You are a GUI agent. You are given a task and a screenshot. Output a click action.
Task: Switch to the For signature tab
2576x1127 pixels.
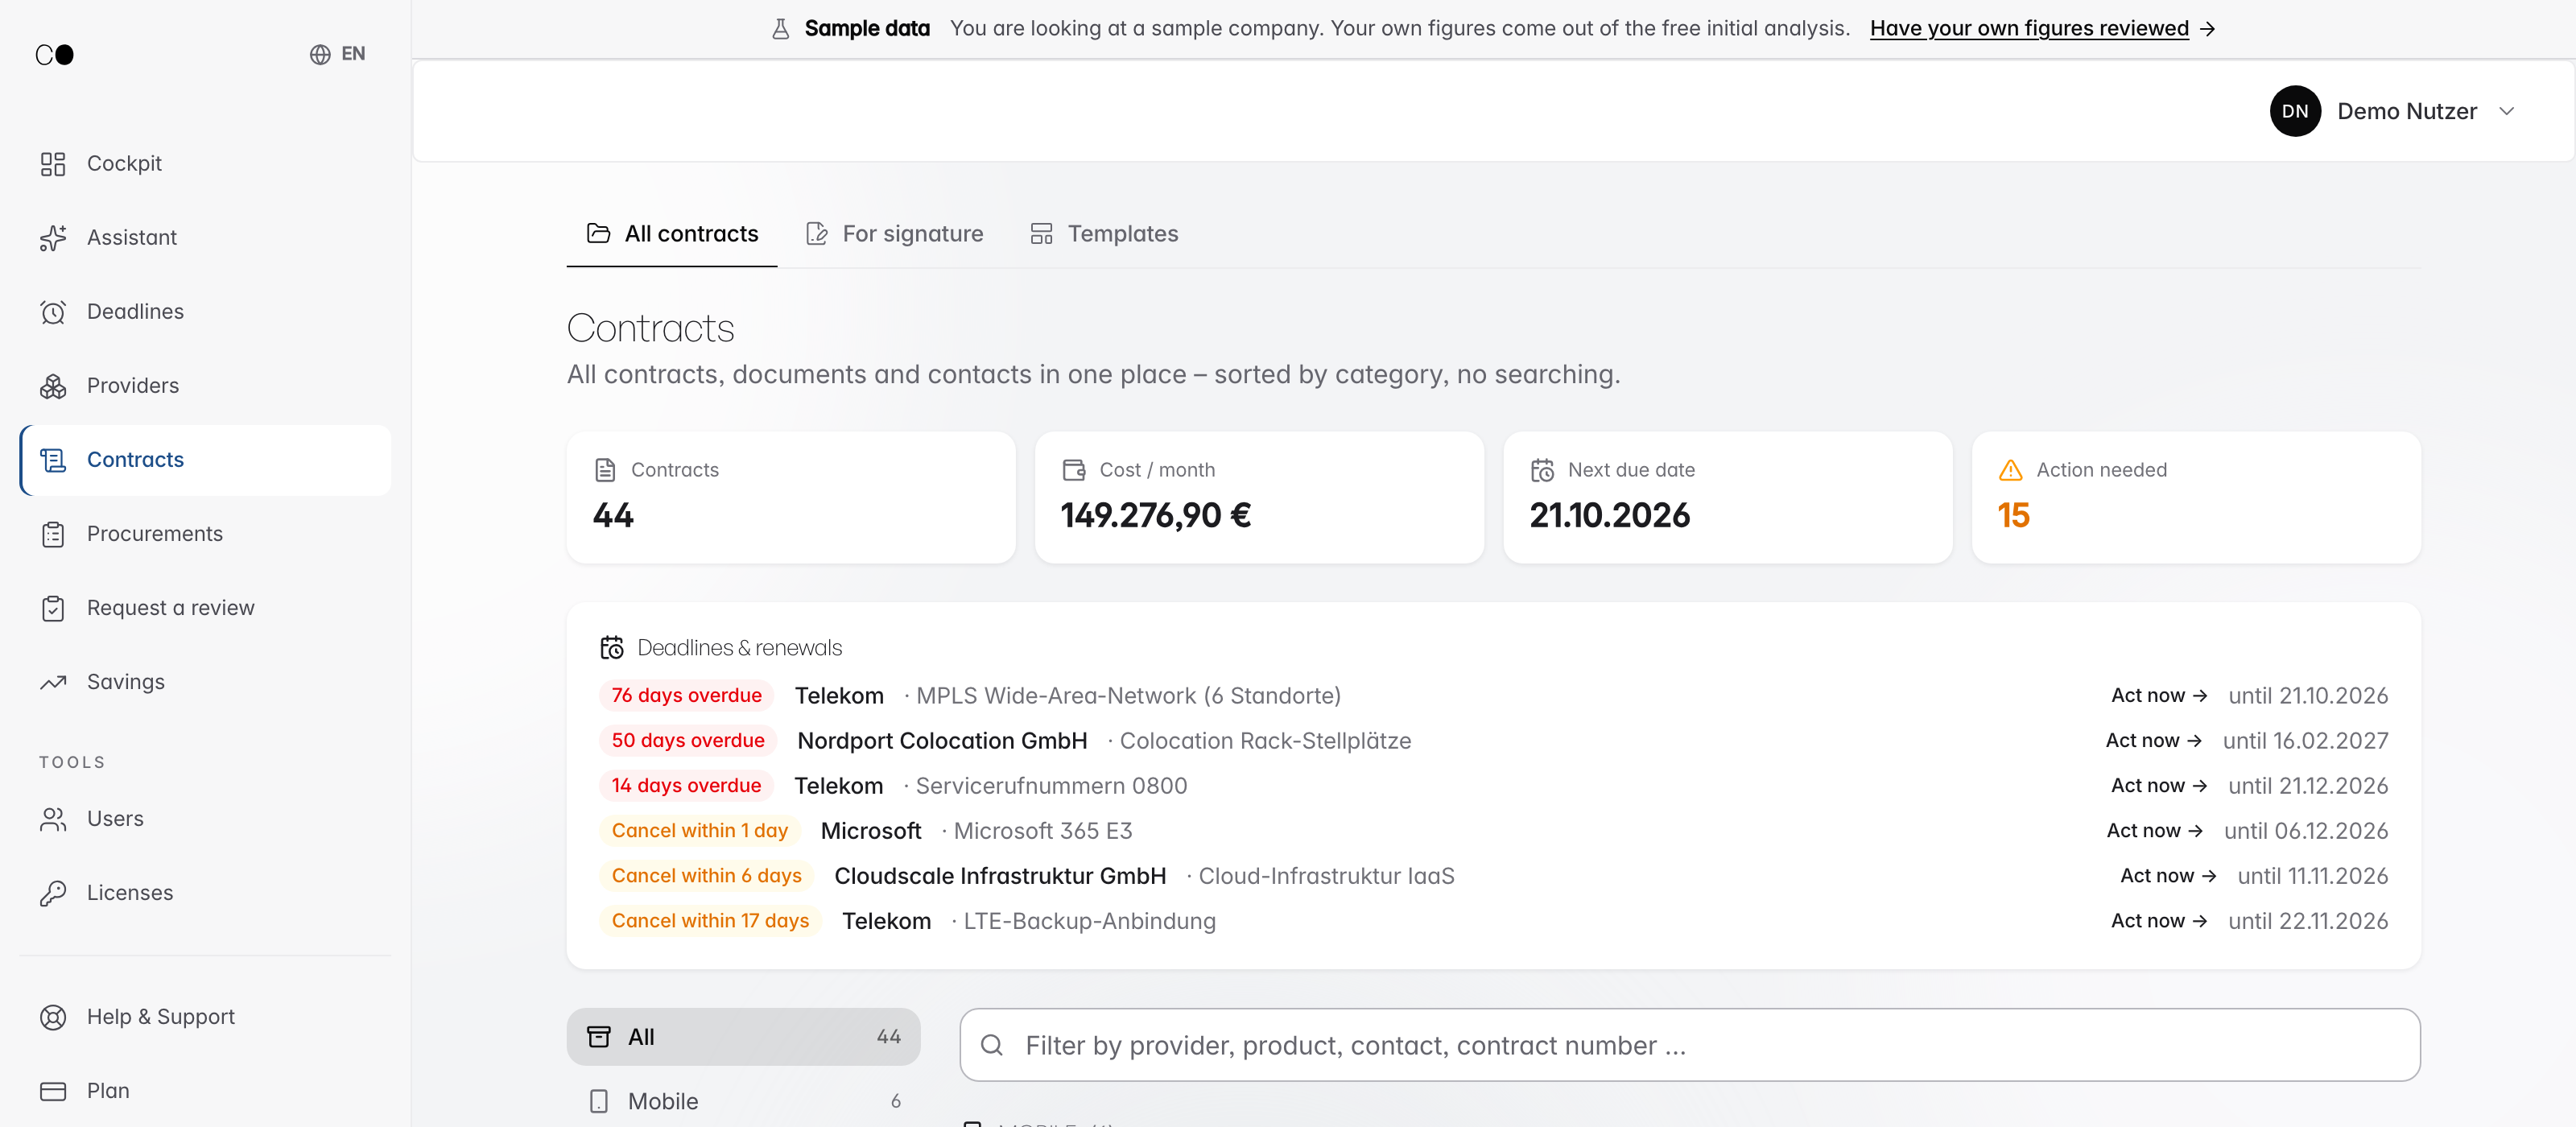[x=894, y=234]
